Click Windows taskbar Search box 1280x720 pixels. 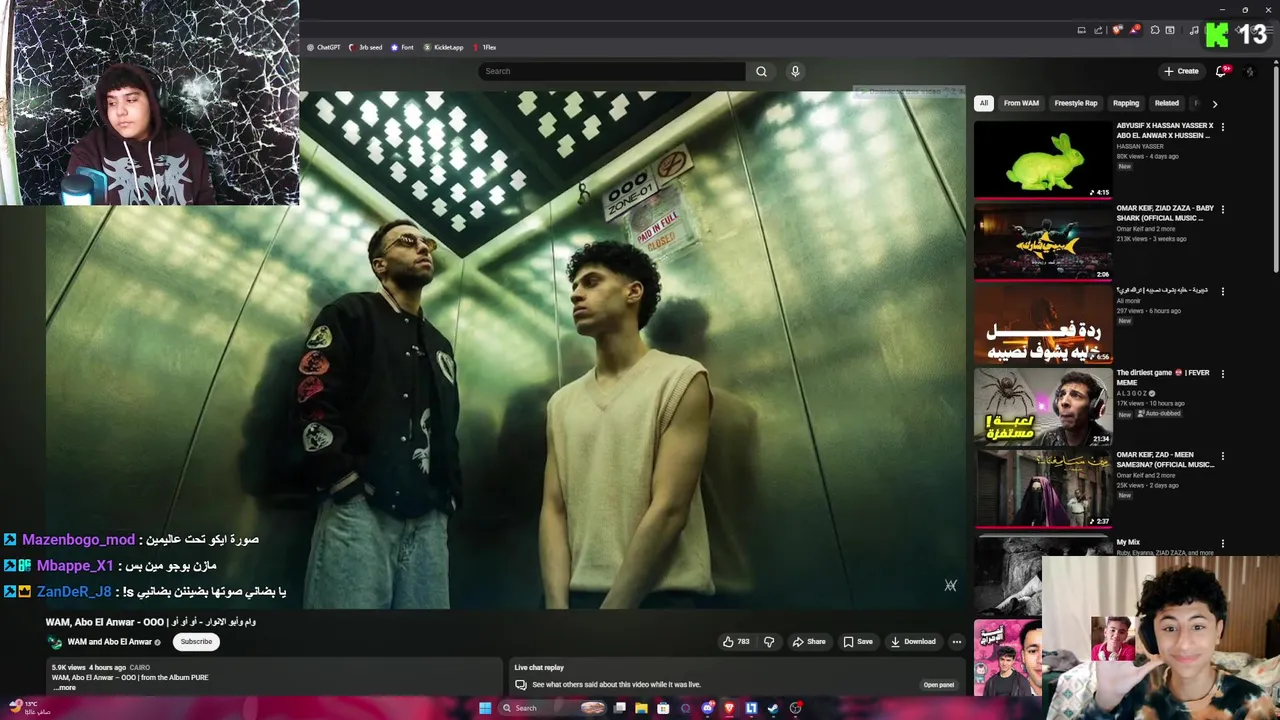coord(555,708)
